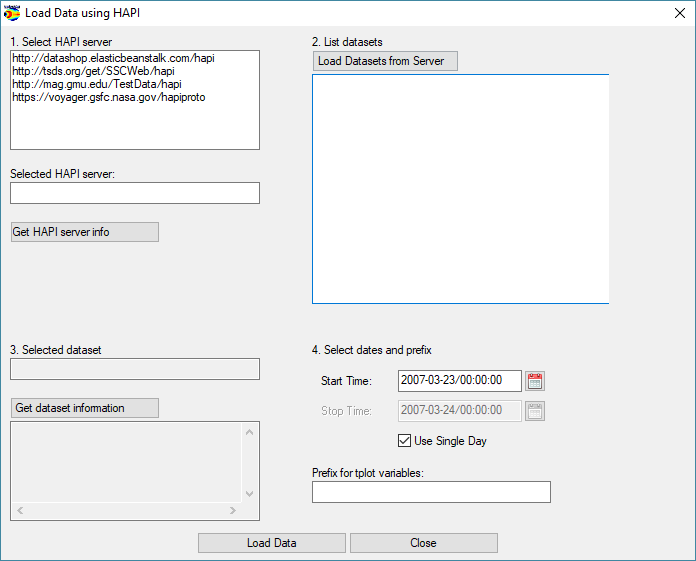Focus the Selected HAPI server text field
Screen dimensions: 696x561
tap(134, 193)
